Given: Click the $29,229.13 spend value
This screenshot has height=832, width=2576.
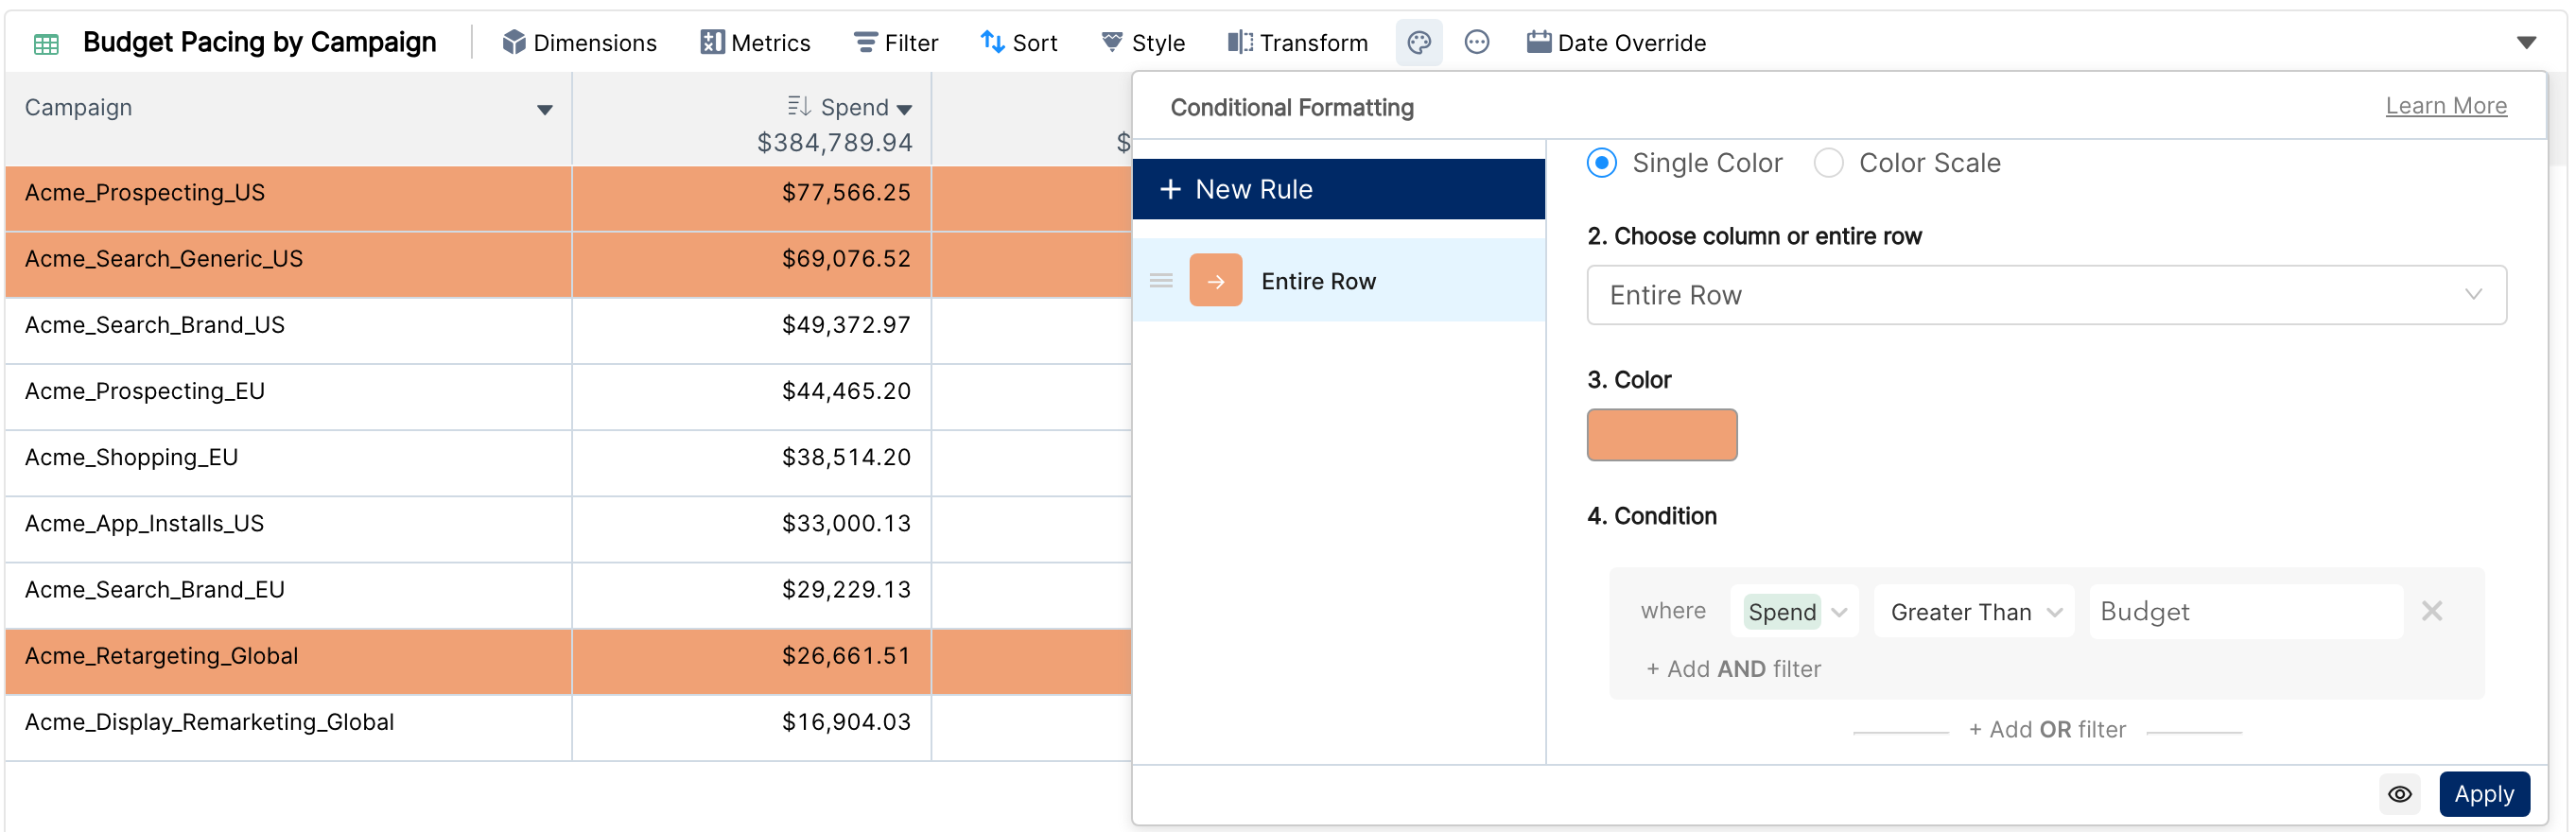Looking at the screenshot, I should coord(846,590).
